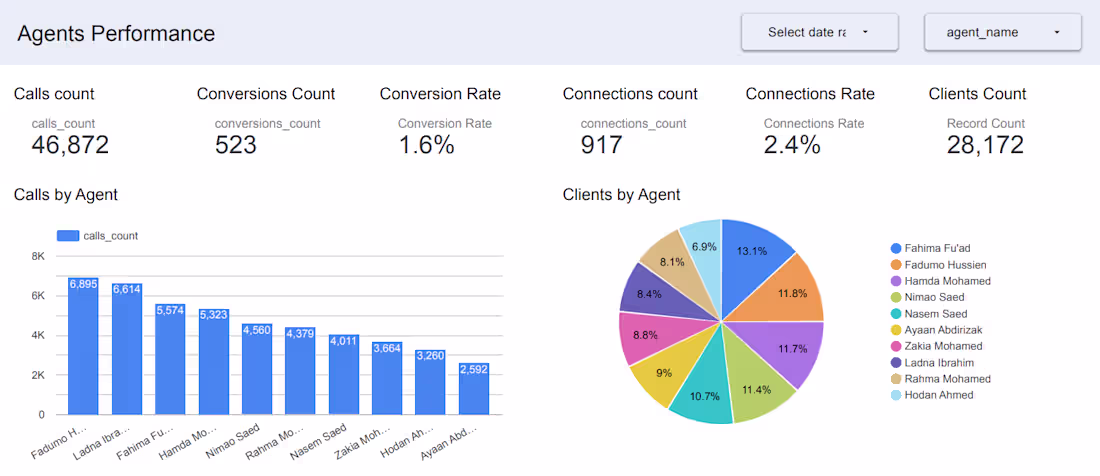The width and height of the screenshot is (1100, 476).
Task: Click the Conversions Count heading
Action: click(266, 94)
